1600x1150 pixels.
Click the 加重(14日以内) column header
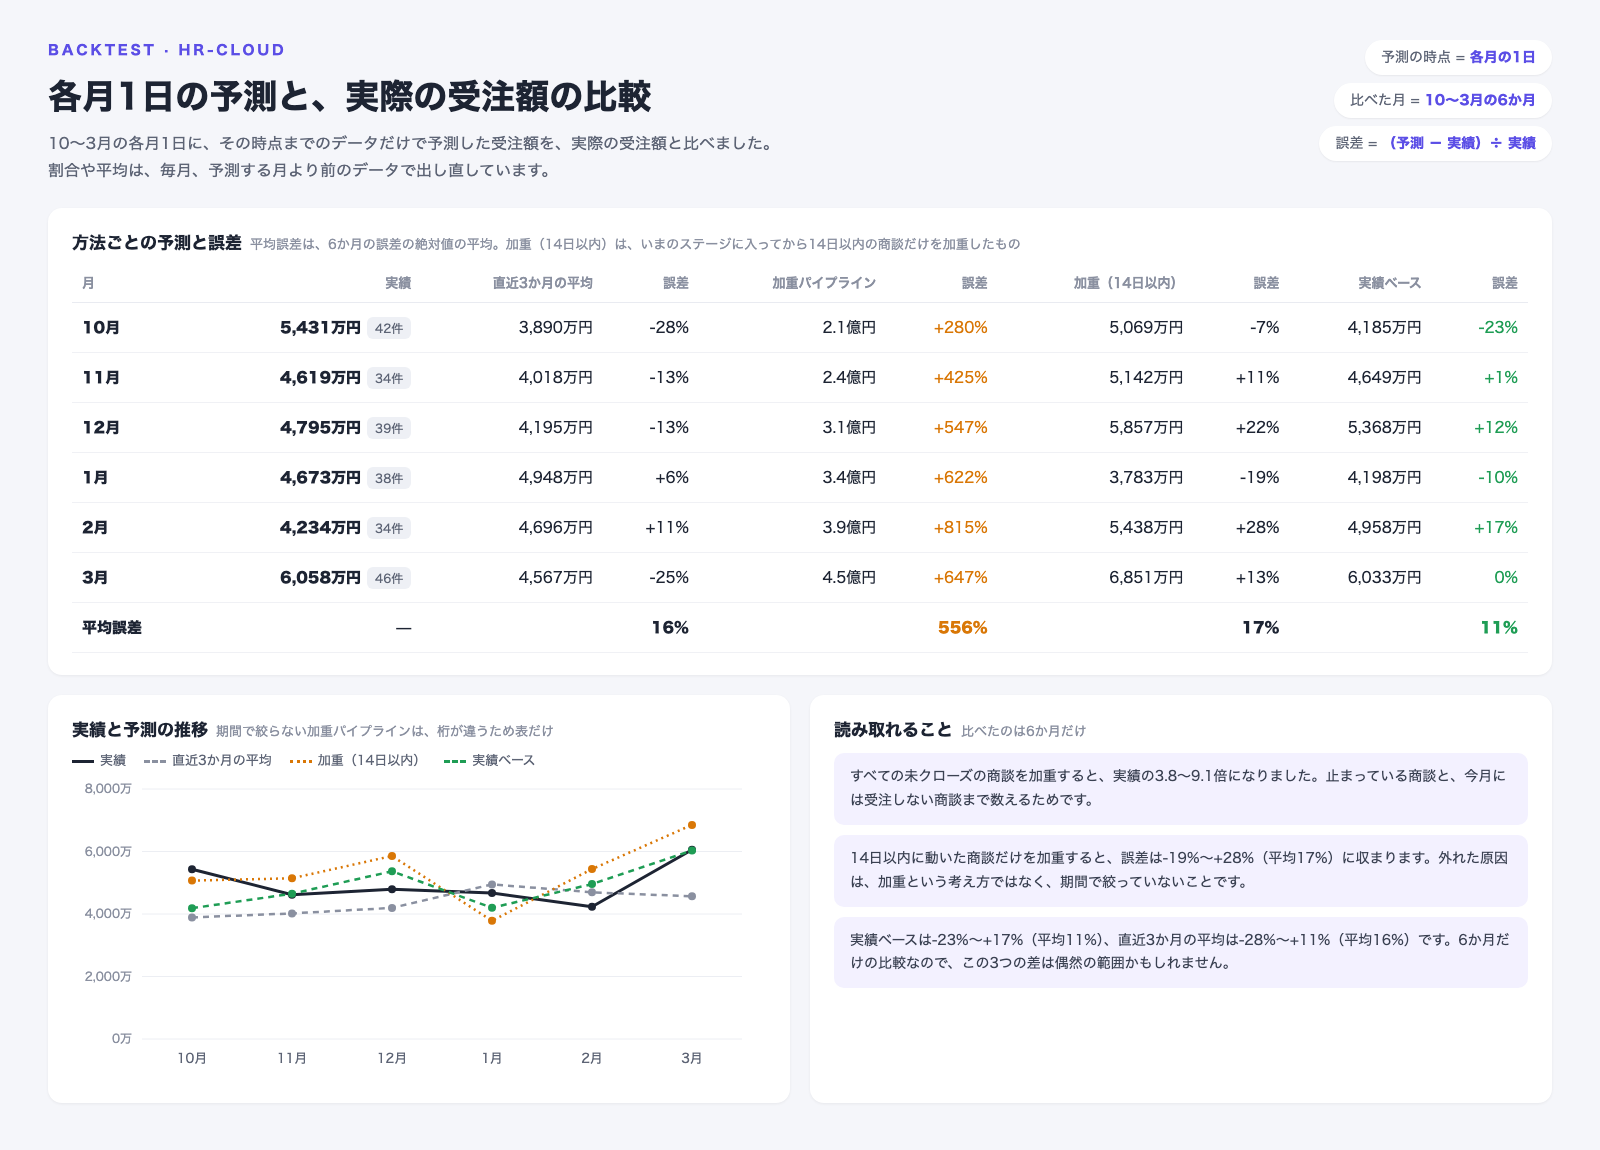tap(1128, 283)
